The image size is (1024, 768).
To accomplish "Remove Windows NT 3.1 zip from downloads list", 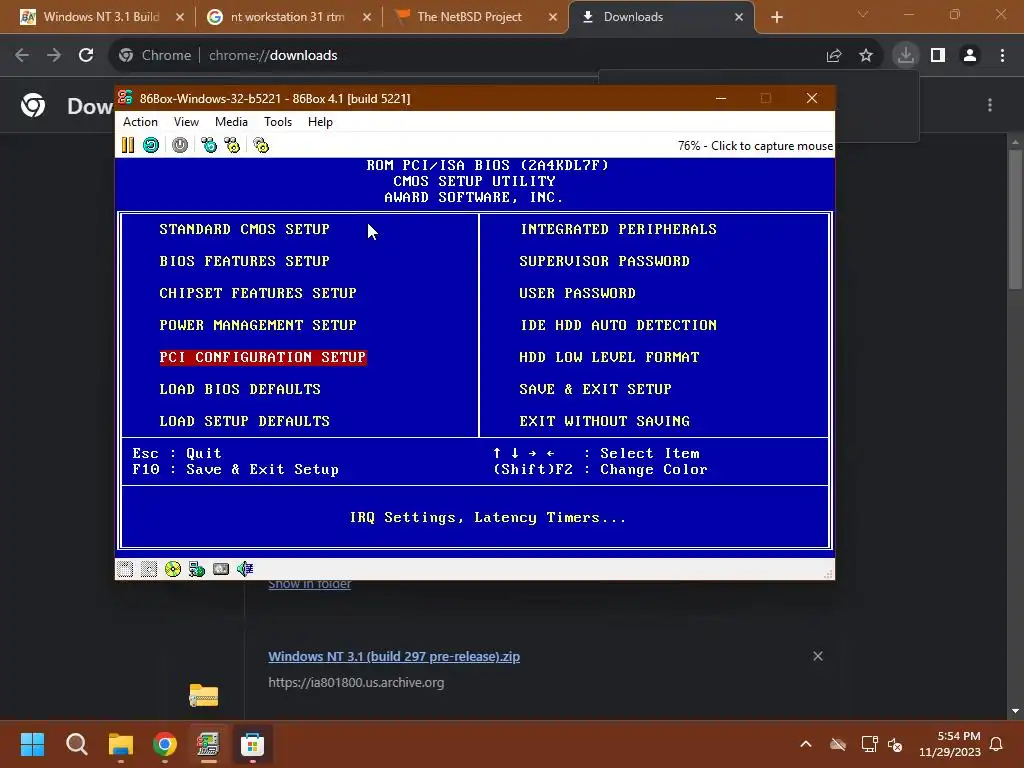I will 818,656.
